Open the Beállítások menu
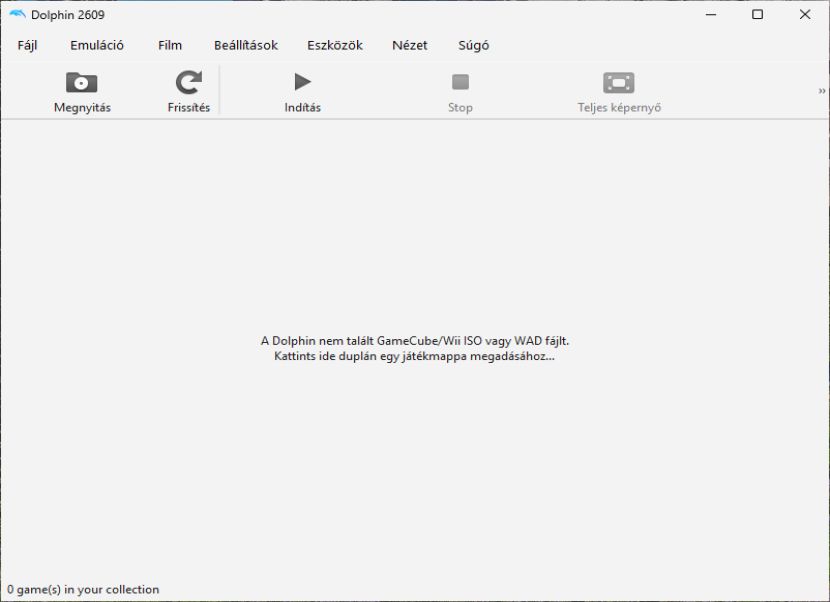 (x=246, y=46)
